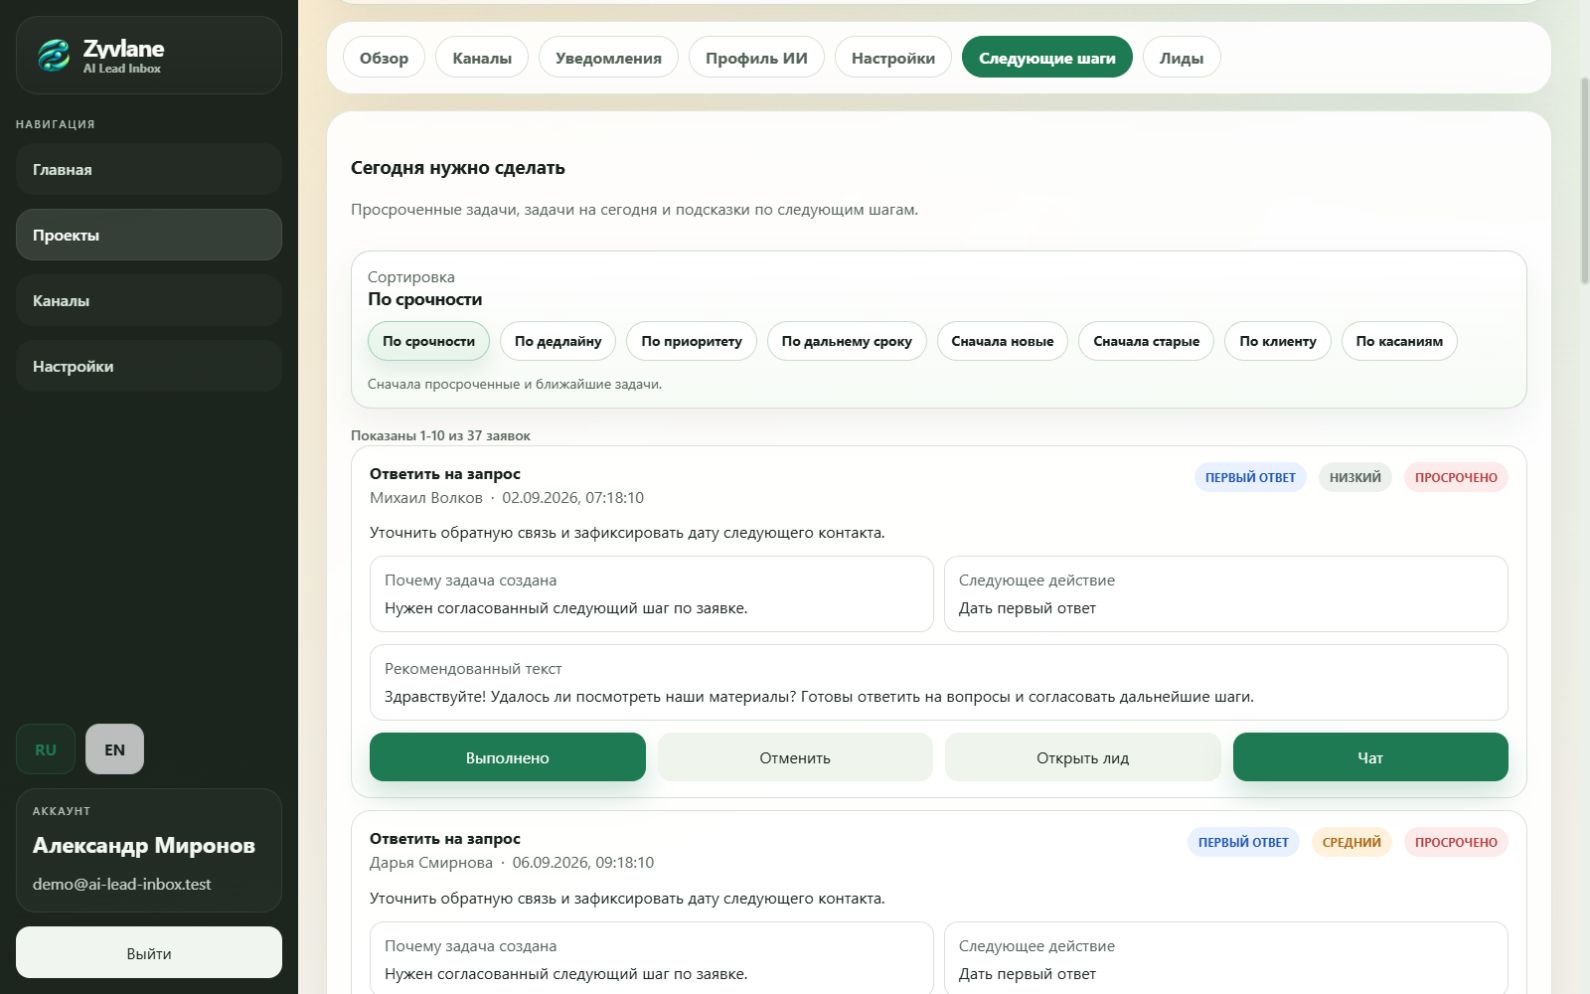Sort tasks По дальнему сроку

846,341
